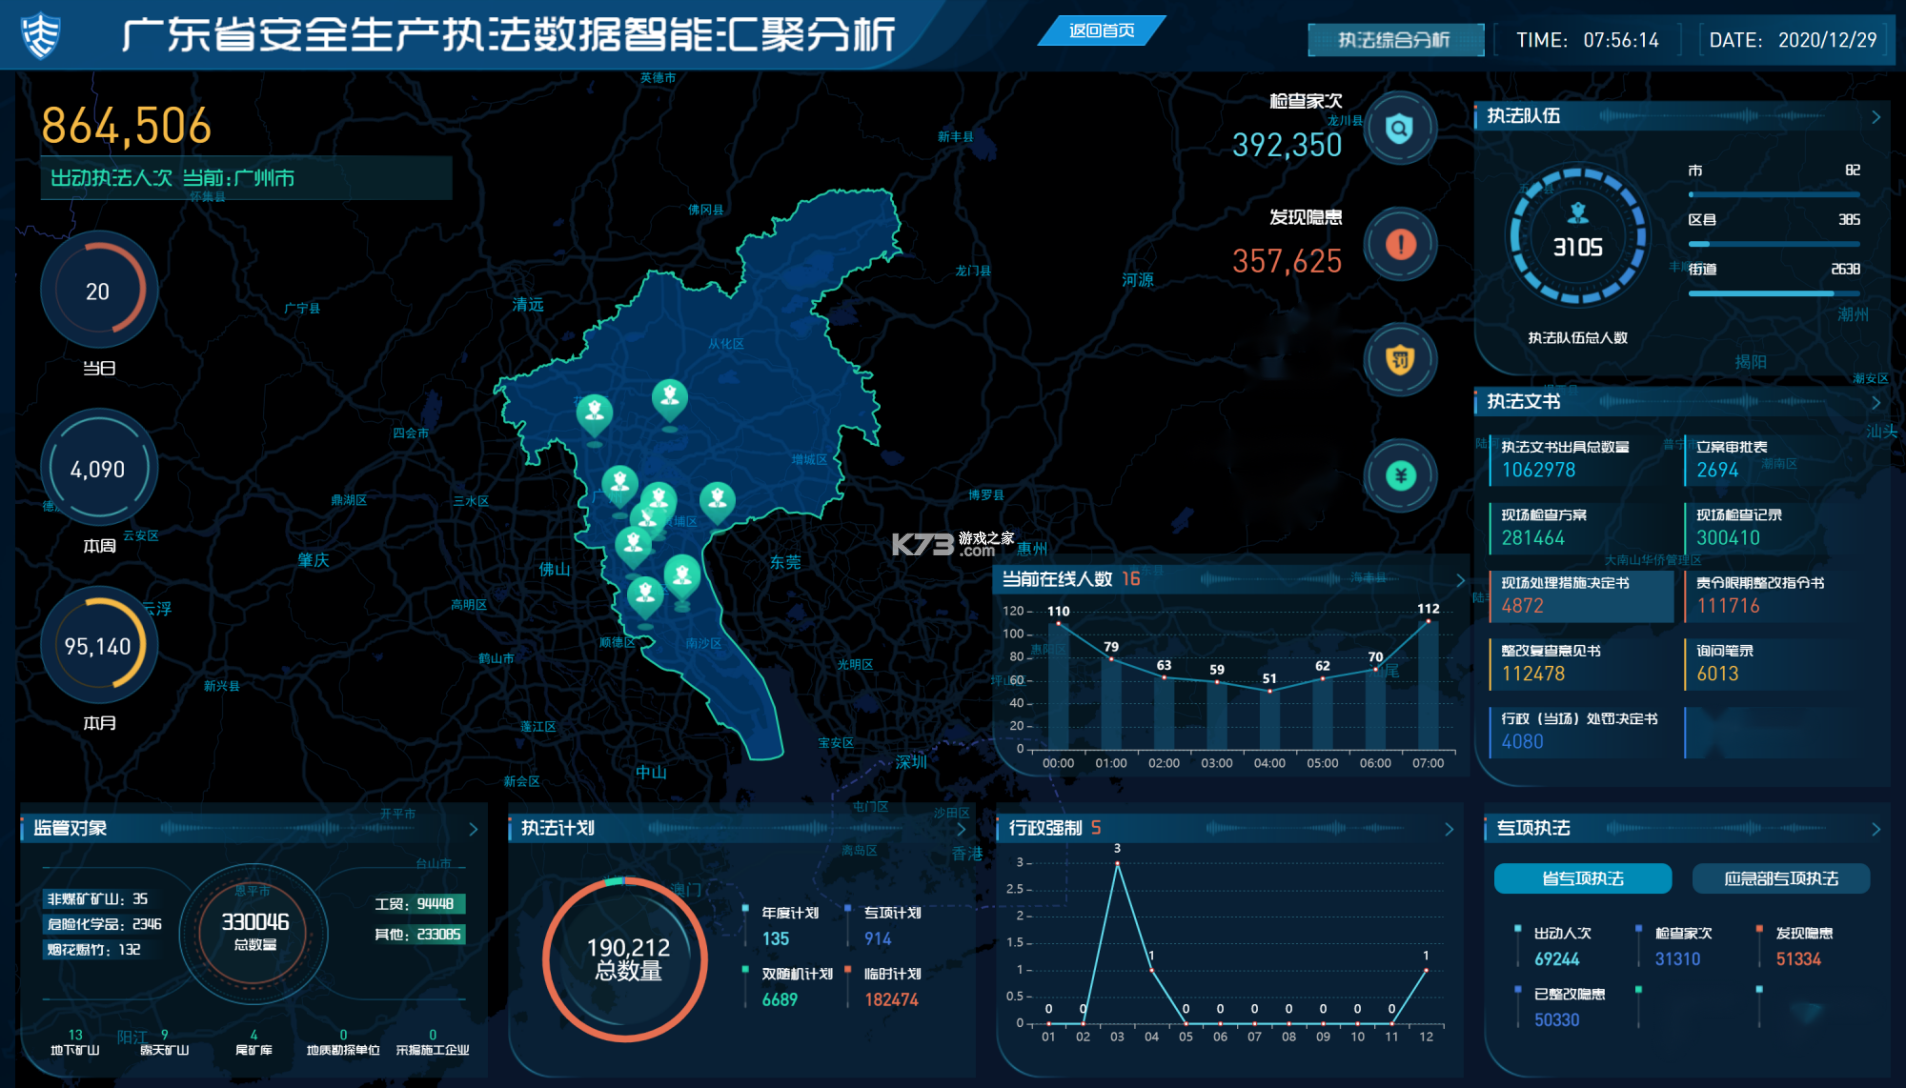
Task: Click the 危险化学品: 2346 label
Action: [104, 925]
